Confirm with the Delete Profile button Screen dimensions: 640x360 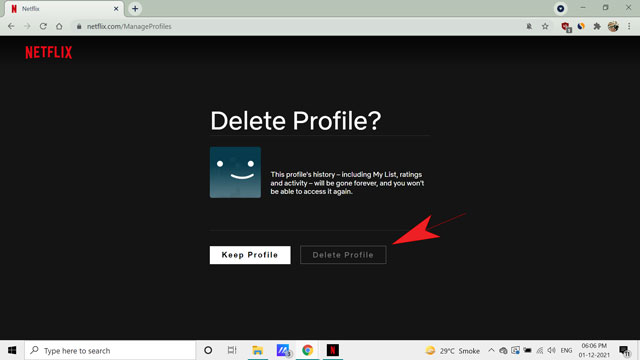coord(343,255)
